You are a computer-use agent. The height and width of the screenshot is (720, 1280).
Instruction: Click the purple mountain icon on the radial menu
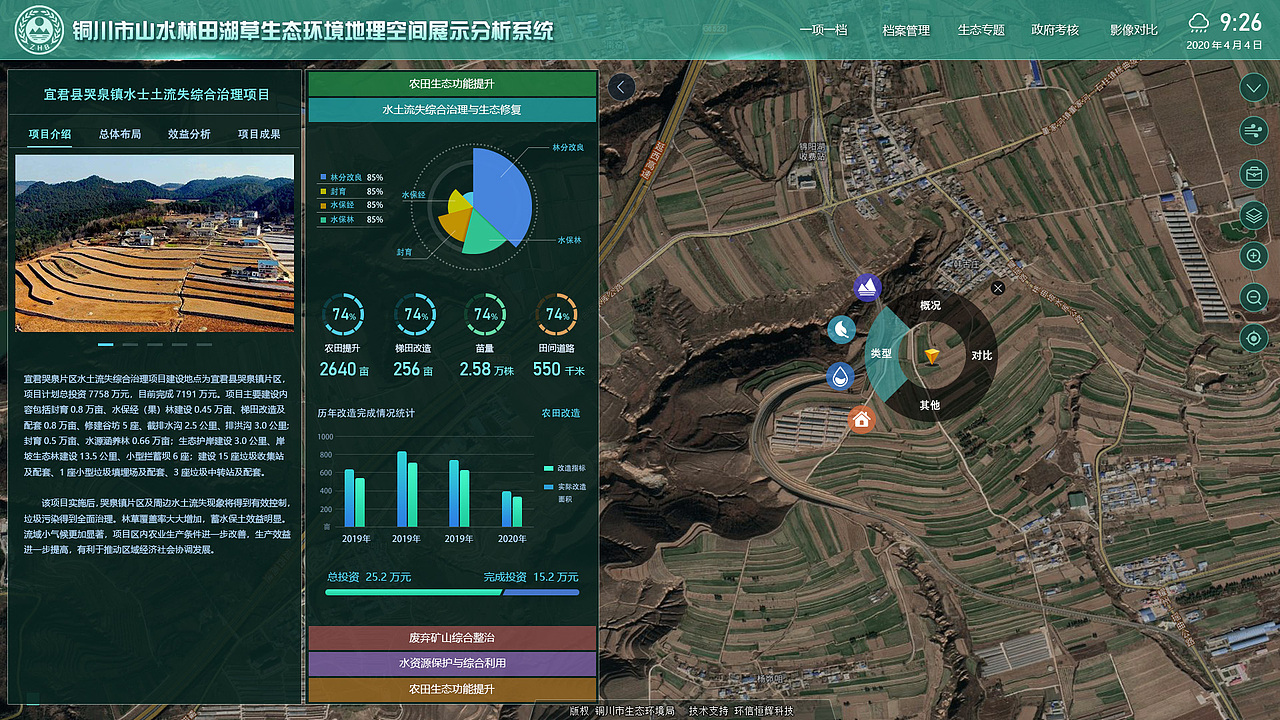867,288
